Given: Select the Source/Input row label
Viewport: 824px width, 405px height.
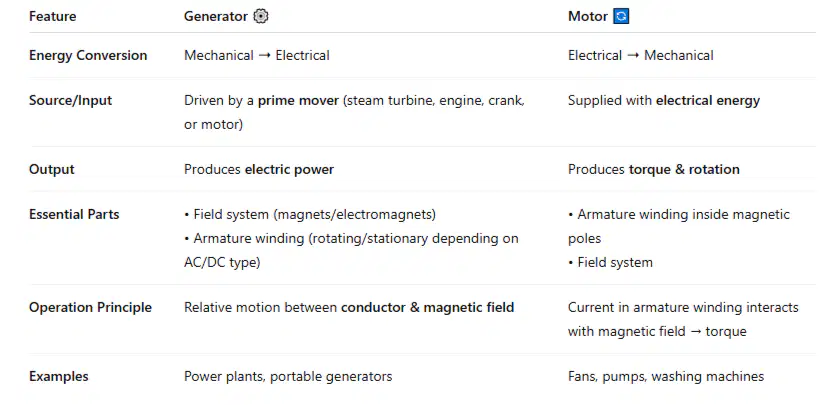Looking at the screenshot, I should click(70, 100).
